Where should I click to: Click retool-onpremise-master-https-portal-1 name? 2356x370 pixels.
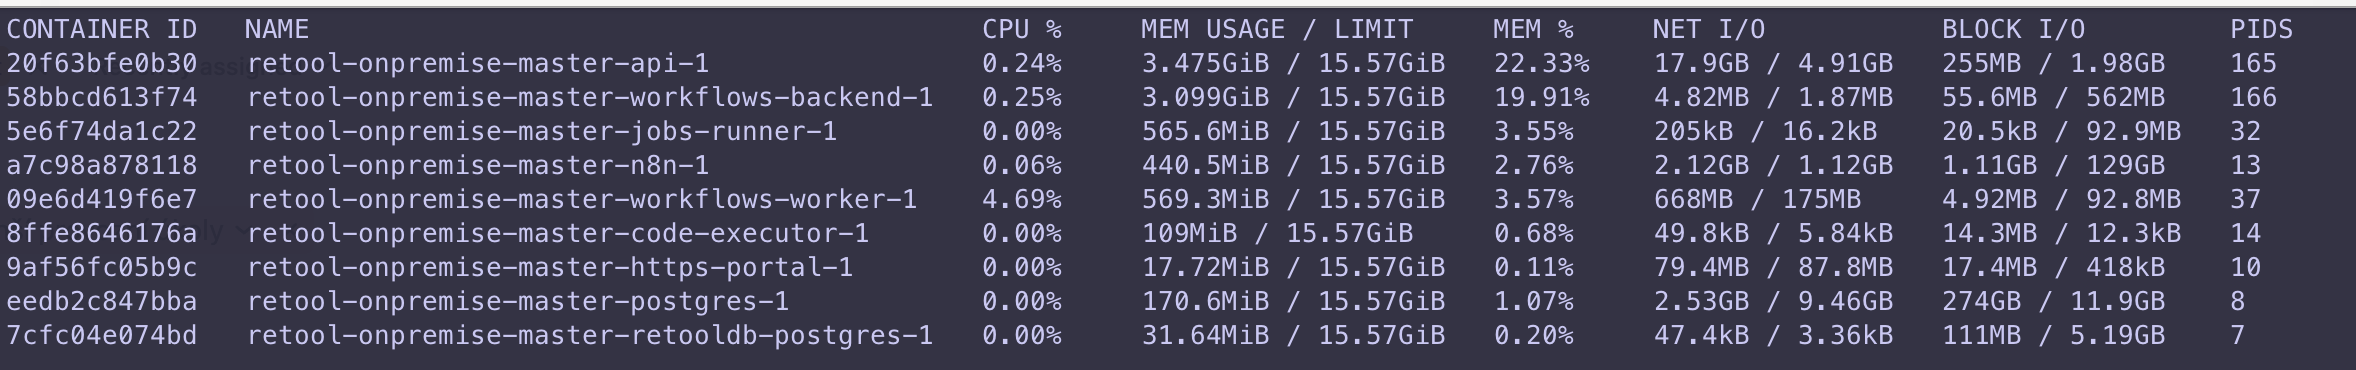[x=550, y=268]
